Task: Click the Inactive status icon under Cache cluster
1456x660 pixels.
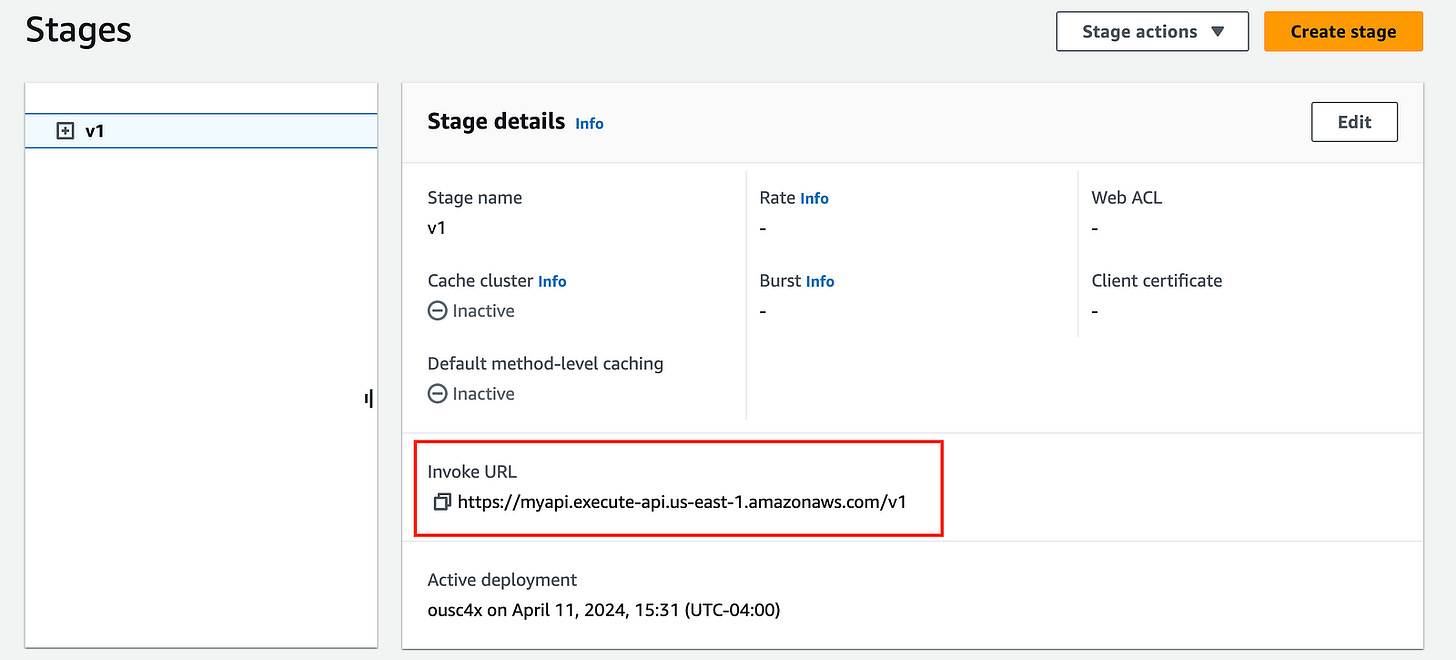Action: point(437,311)
